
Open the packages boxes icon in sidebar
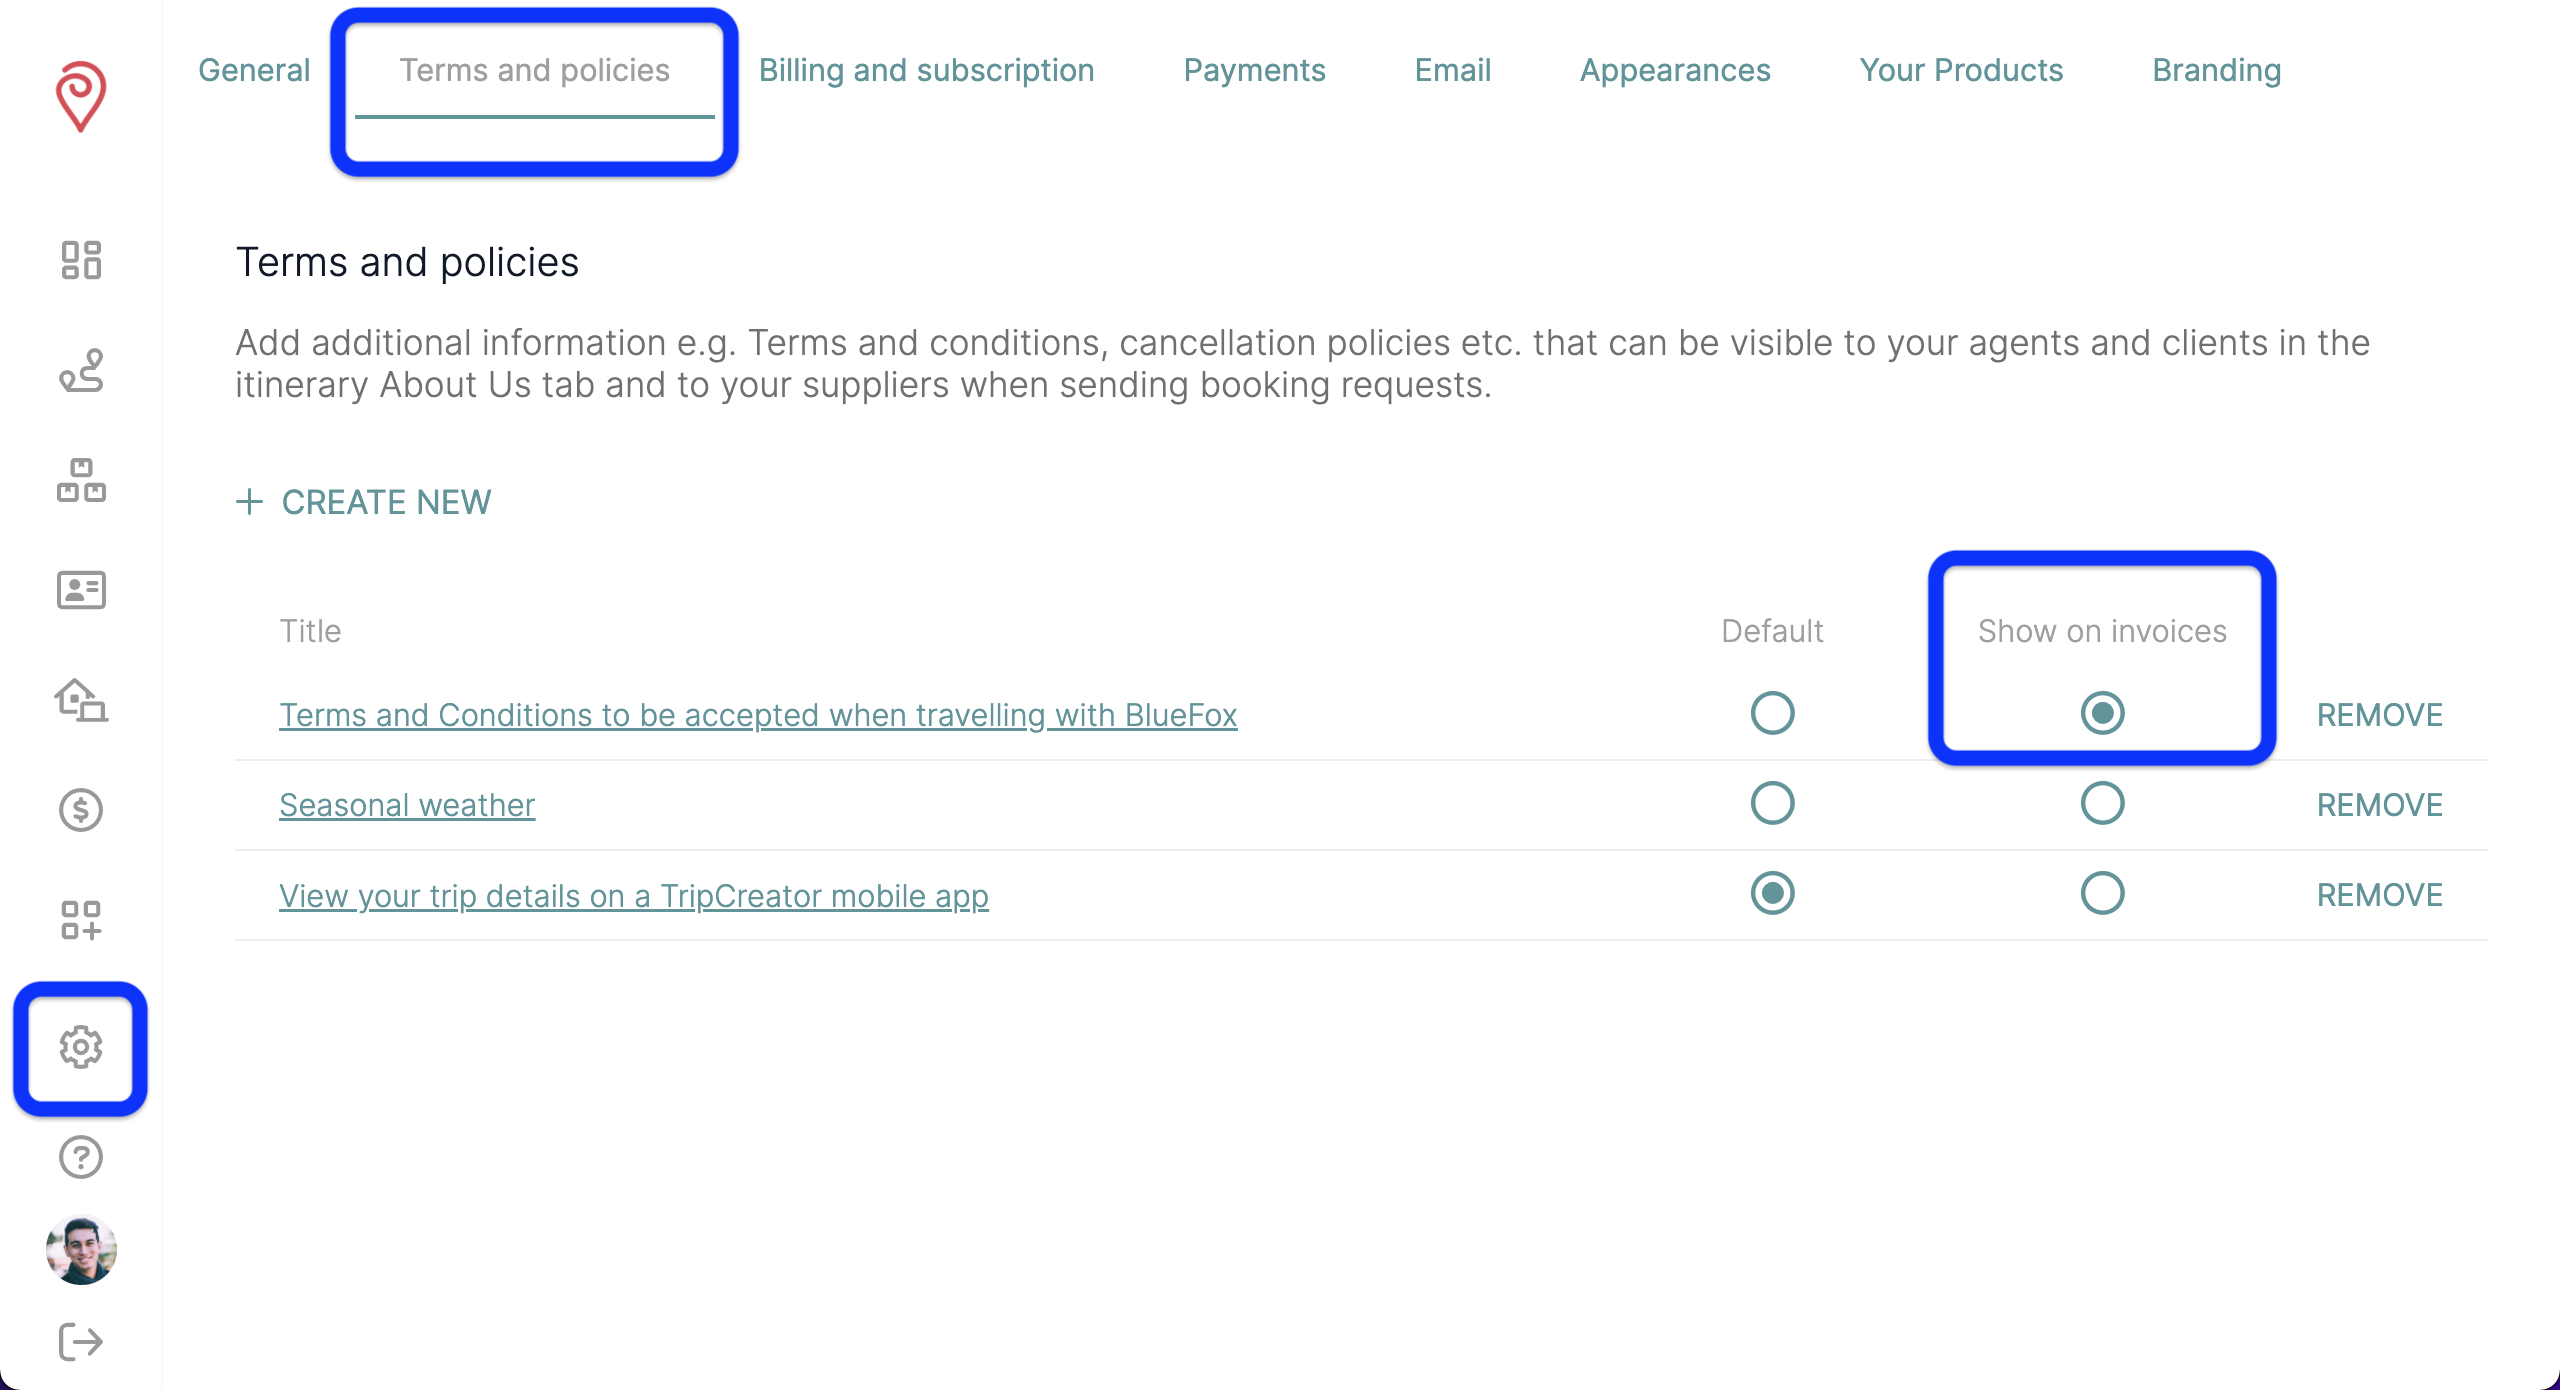81,481
